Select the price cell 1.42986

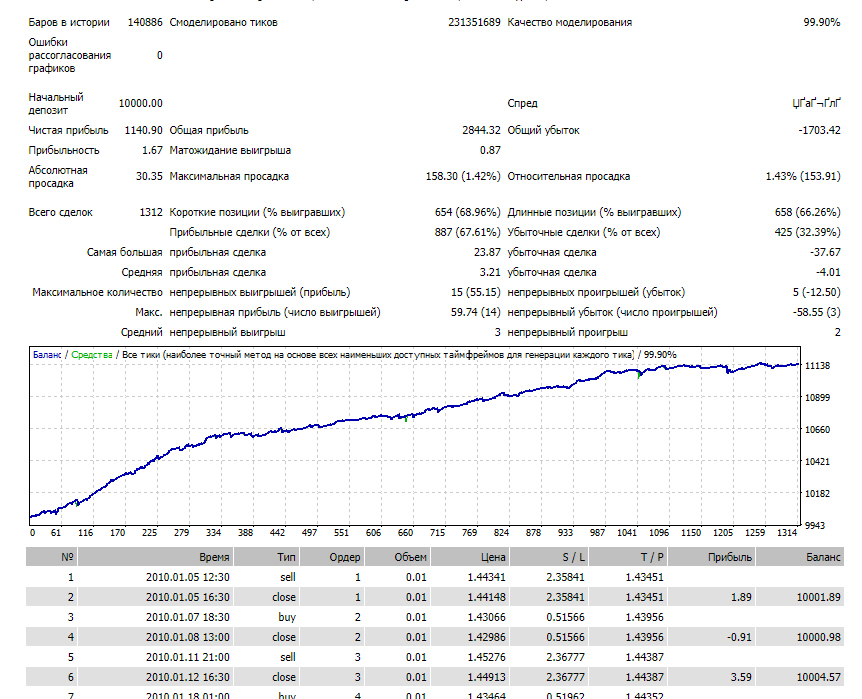tap(487, 637)
